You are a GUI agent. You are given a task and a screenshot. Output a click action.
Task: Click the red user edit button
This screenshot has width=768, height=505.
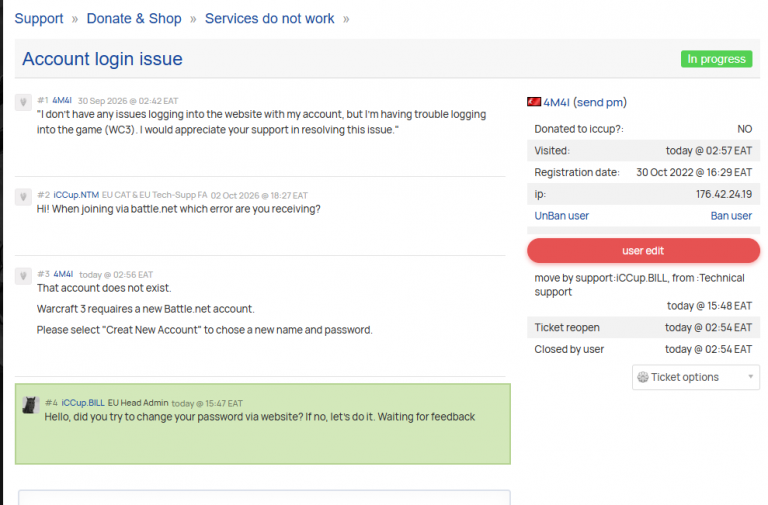click(x=643, y=251)
